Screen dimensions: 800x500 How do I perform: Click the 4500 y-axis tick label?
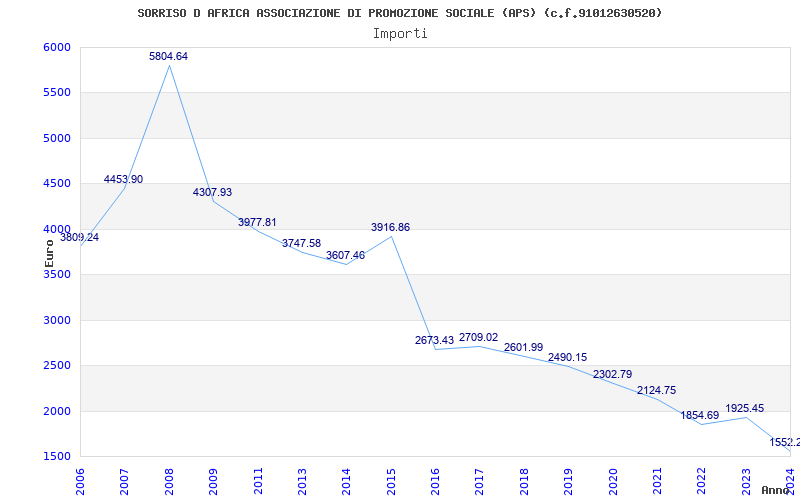pos(56,184)
